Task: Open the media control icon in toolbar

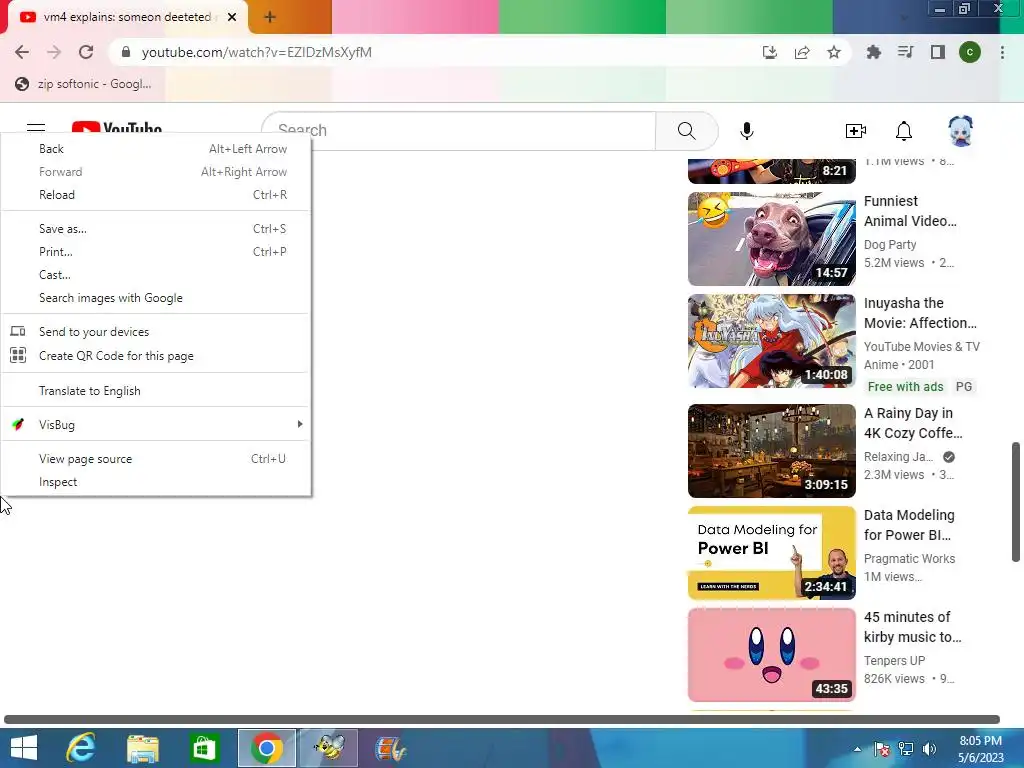Action: pos(905,52)
